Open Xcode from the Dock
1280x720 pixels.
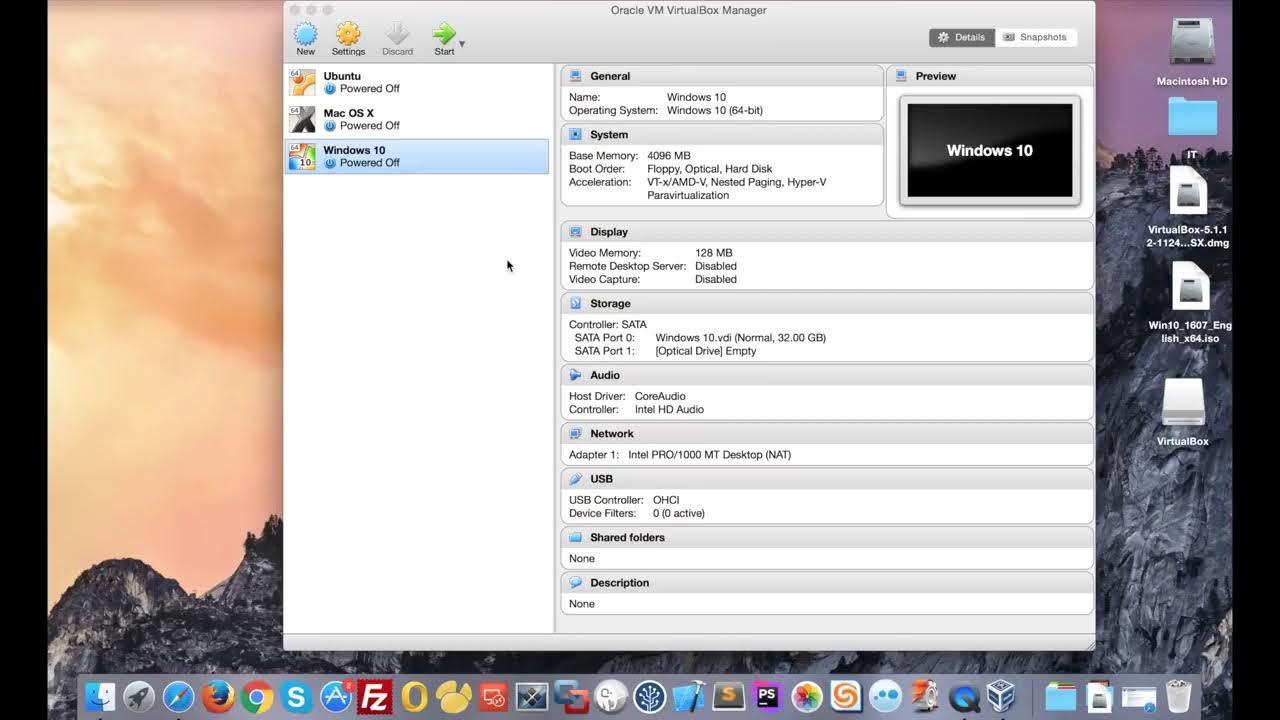point(689,696)
